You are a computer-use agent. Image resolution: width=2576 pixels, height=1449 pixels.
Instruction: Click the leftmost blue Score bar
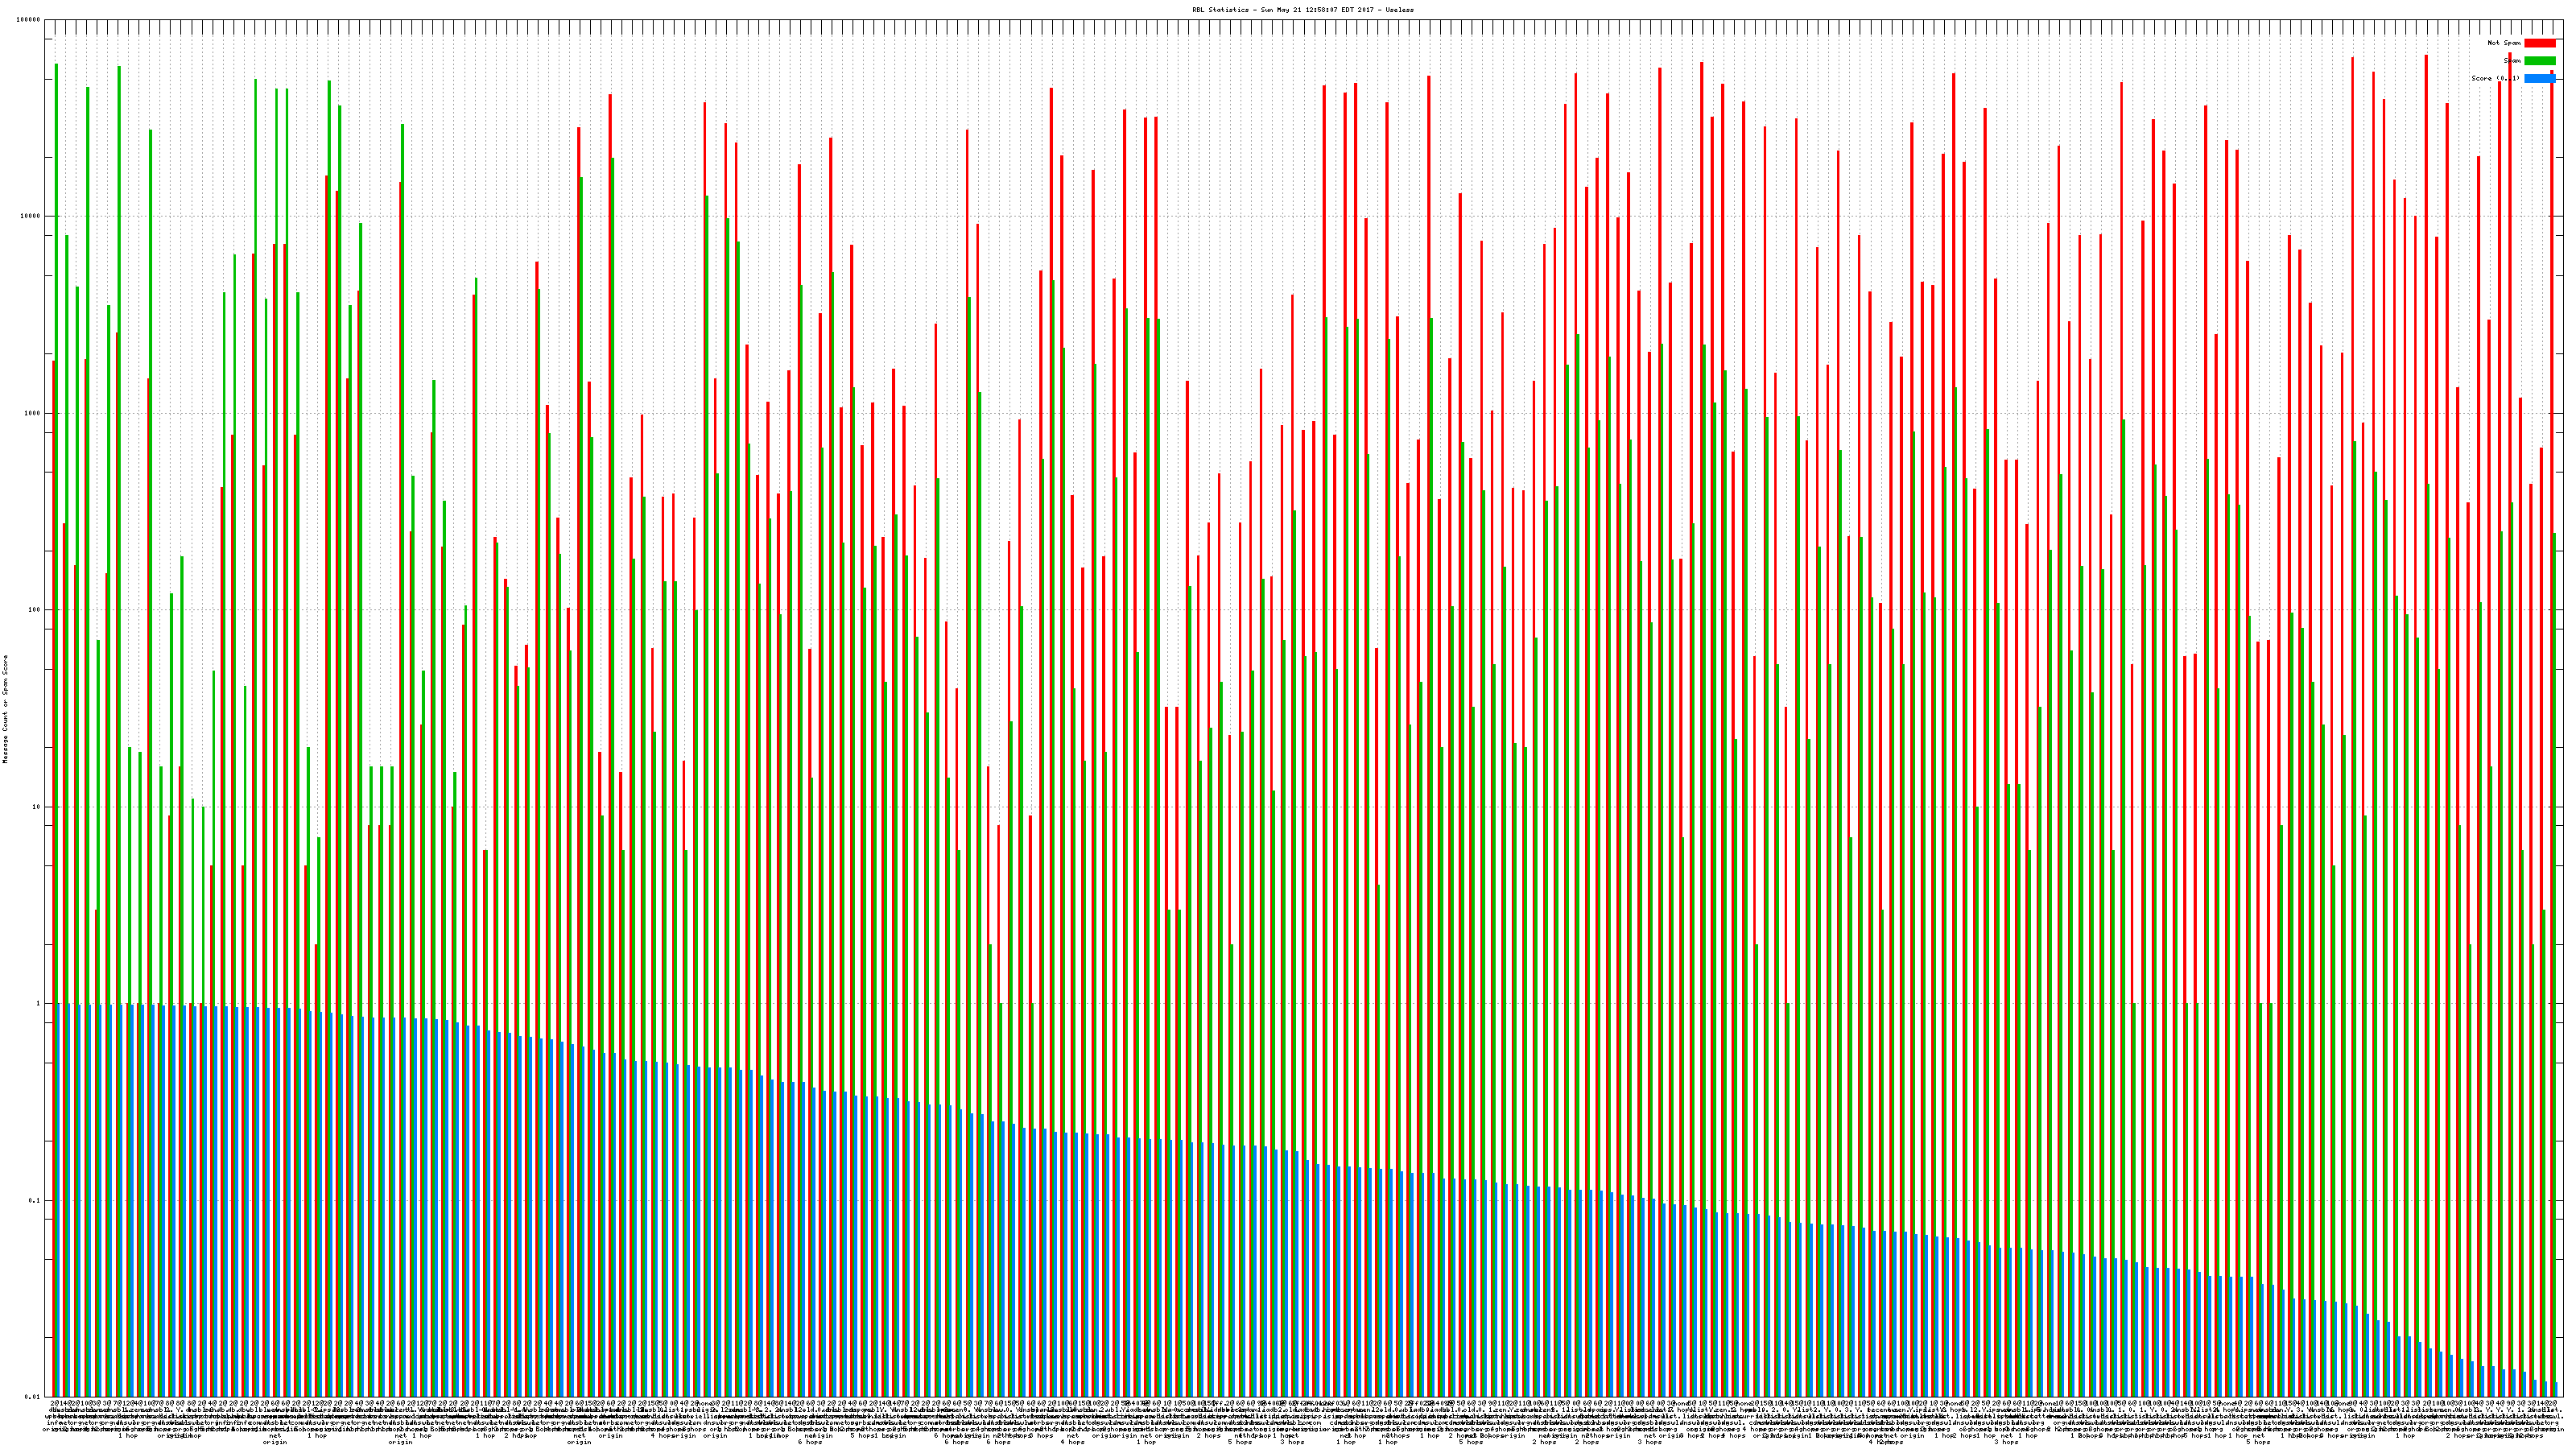point(60,1200)
